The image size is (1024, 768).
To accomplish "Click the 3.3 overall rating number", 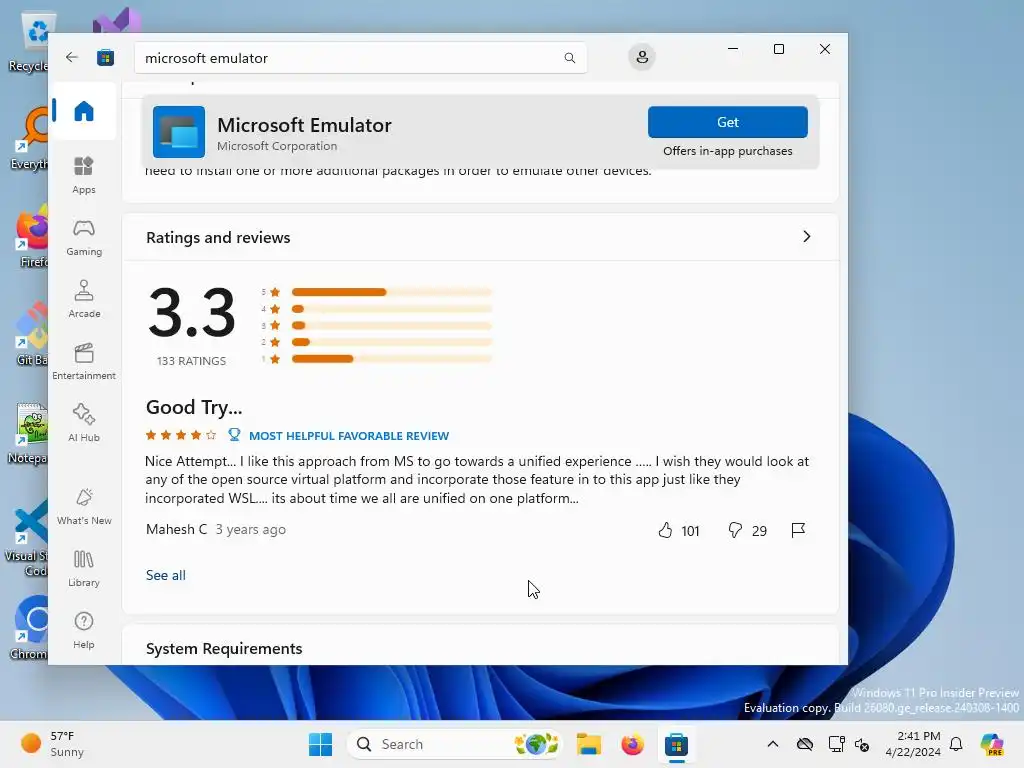I will [x=191, y=313].
